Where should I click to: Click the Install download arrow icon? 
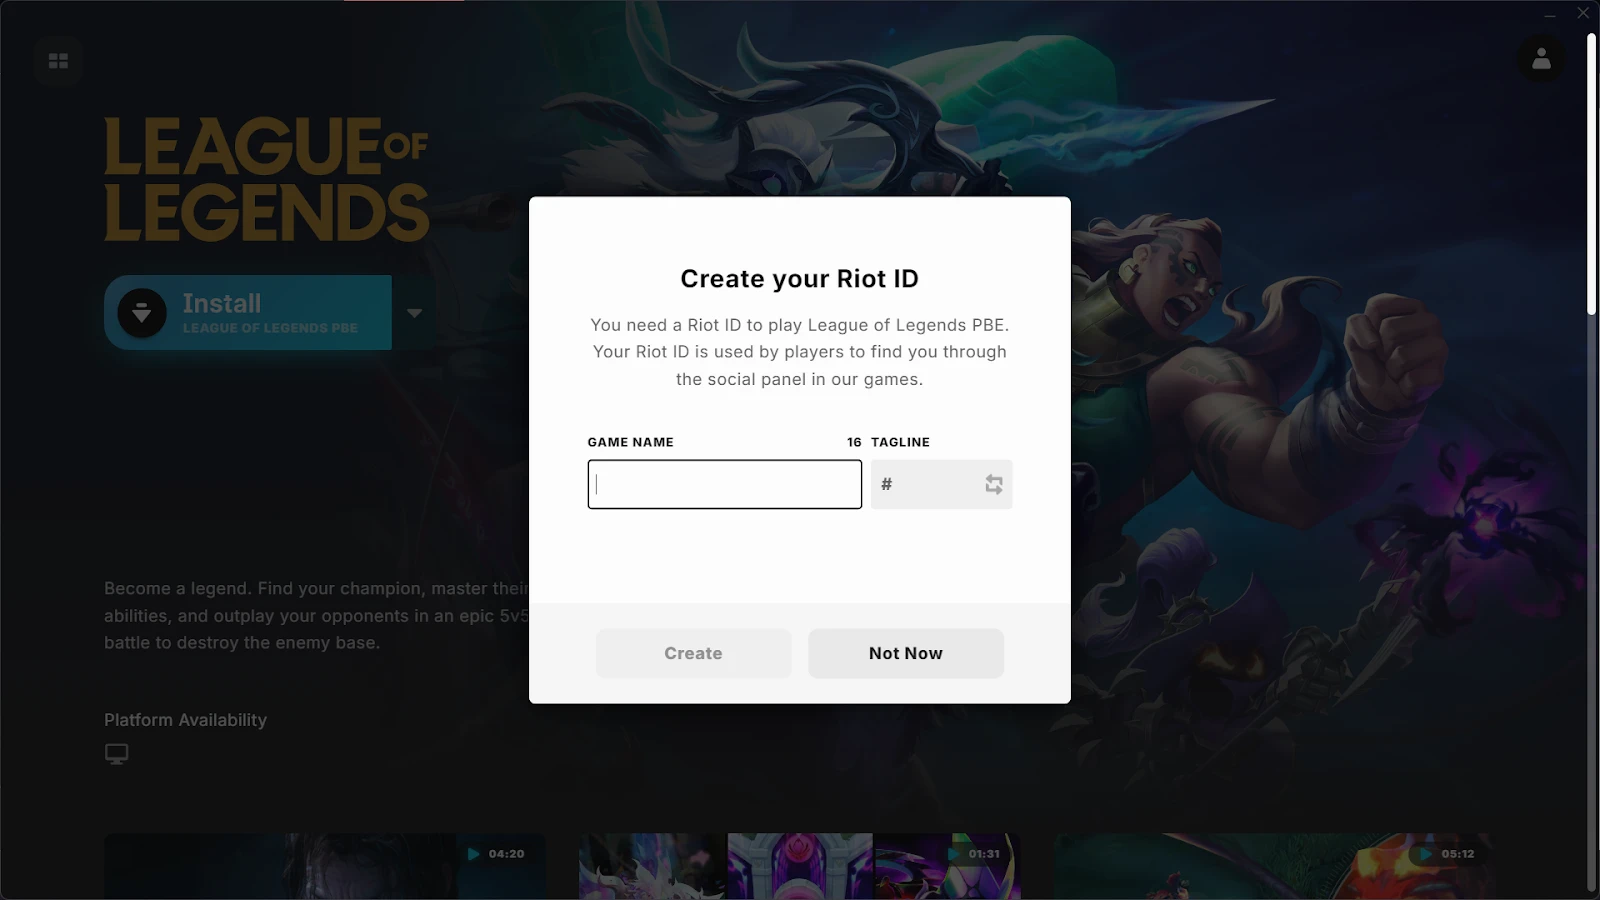click(142, 313)
